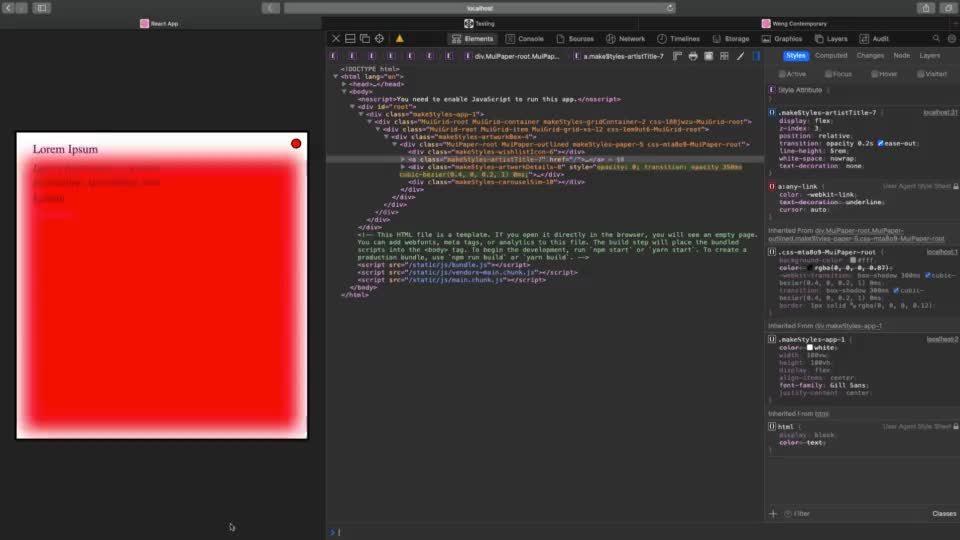Add a new style rule with the plus icon

click(773, 514)
